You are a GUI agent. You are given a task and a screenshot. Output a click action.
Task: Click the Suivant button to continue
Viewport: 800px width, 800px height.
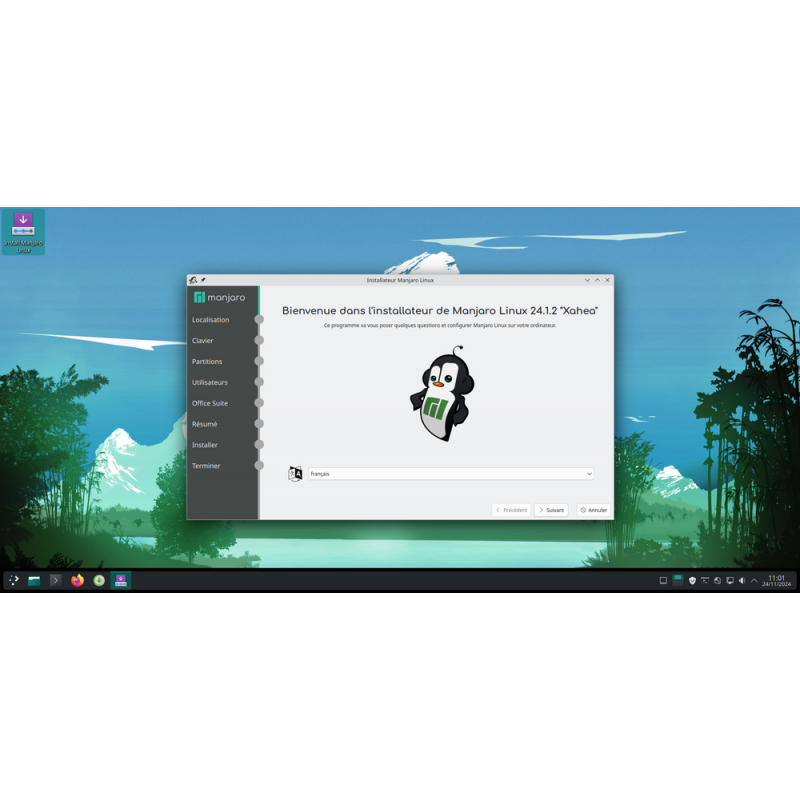click(551, 510)
